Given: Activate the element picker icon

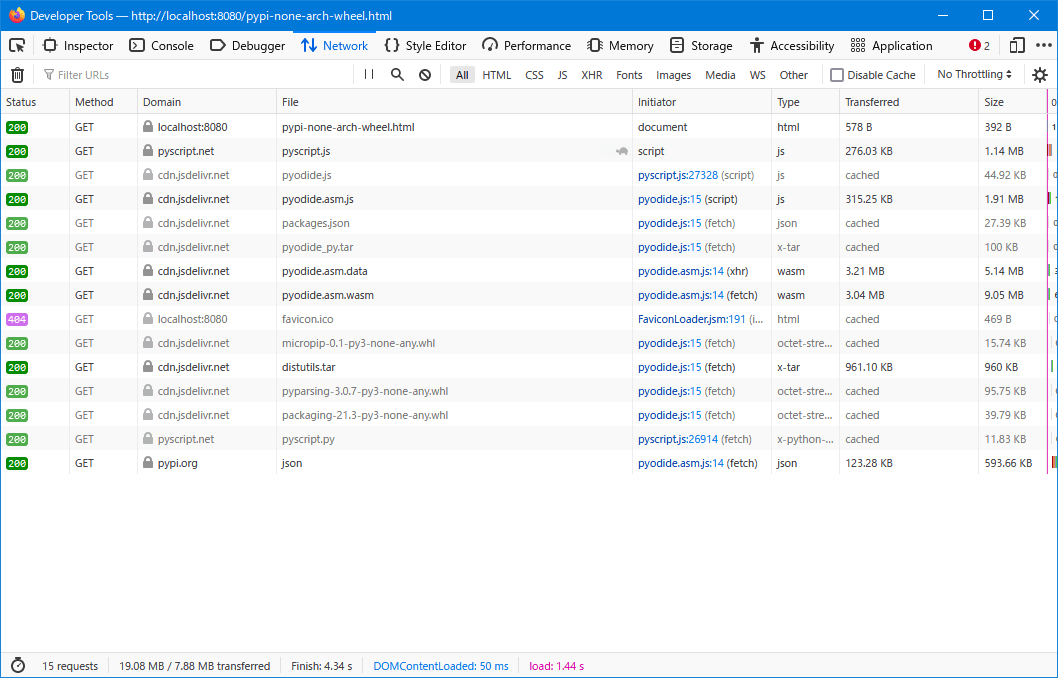Looking at the screenshot, I should click(17, 46).
